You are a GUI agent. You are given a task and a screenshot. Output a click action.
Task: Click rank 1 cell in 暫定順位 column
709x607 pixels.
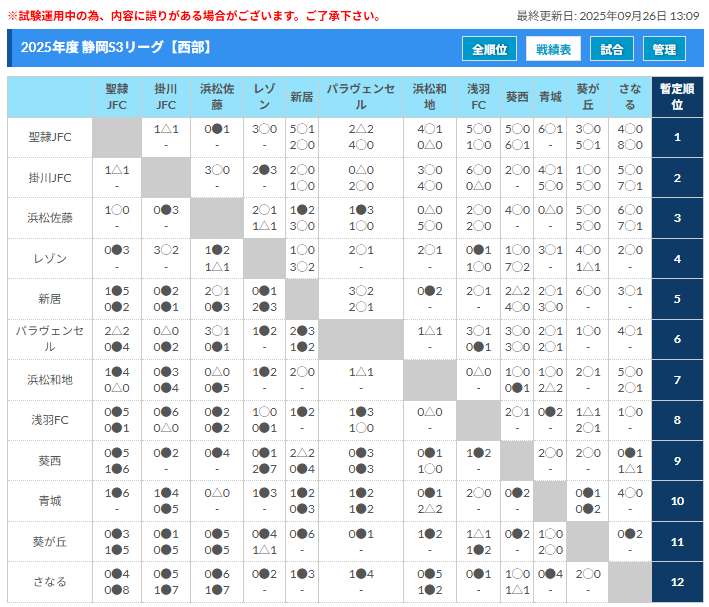point(677,137)
